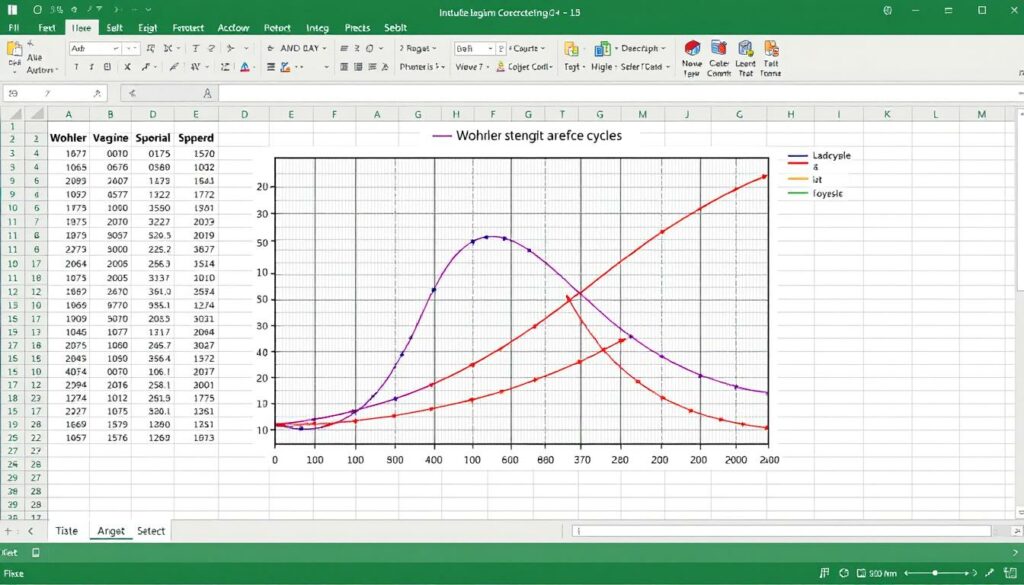Click the yellow Tojt documents icon
Image resolution: width=1024 pixels, height=585 pixels.
click(x=571, y=49)
